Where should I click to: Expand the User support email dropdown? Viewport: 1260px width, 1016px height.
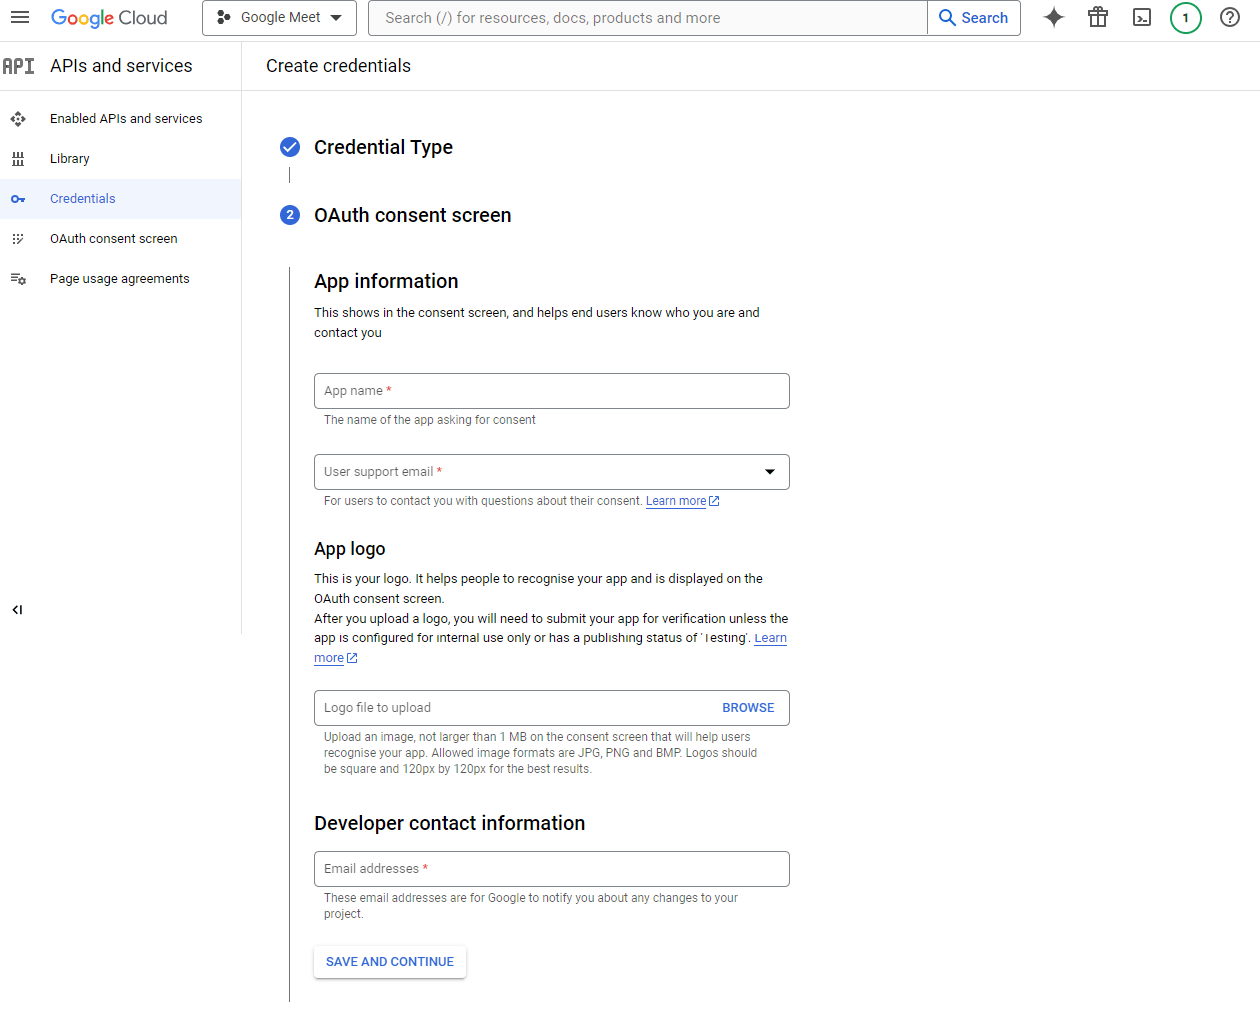[x=769, y=471]
